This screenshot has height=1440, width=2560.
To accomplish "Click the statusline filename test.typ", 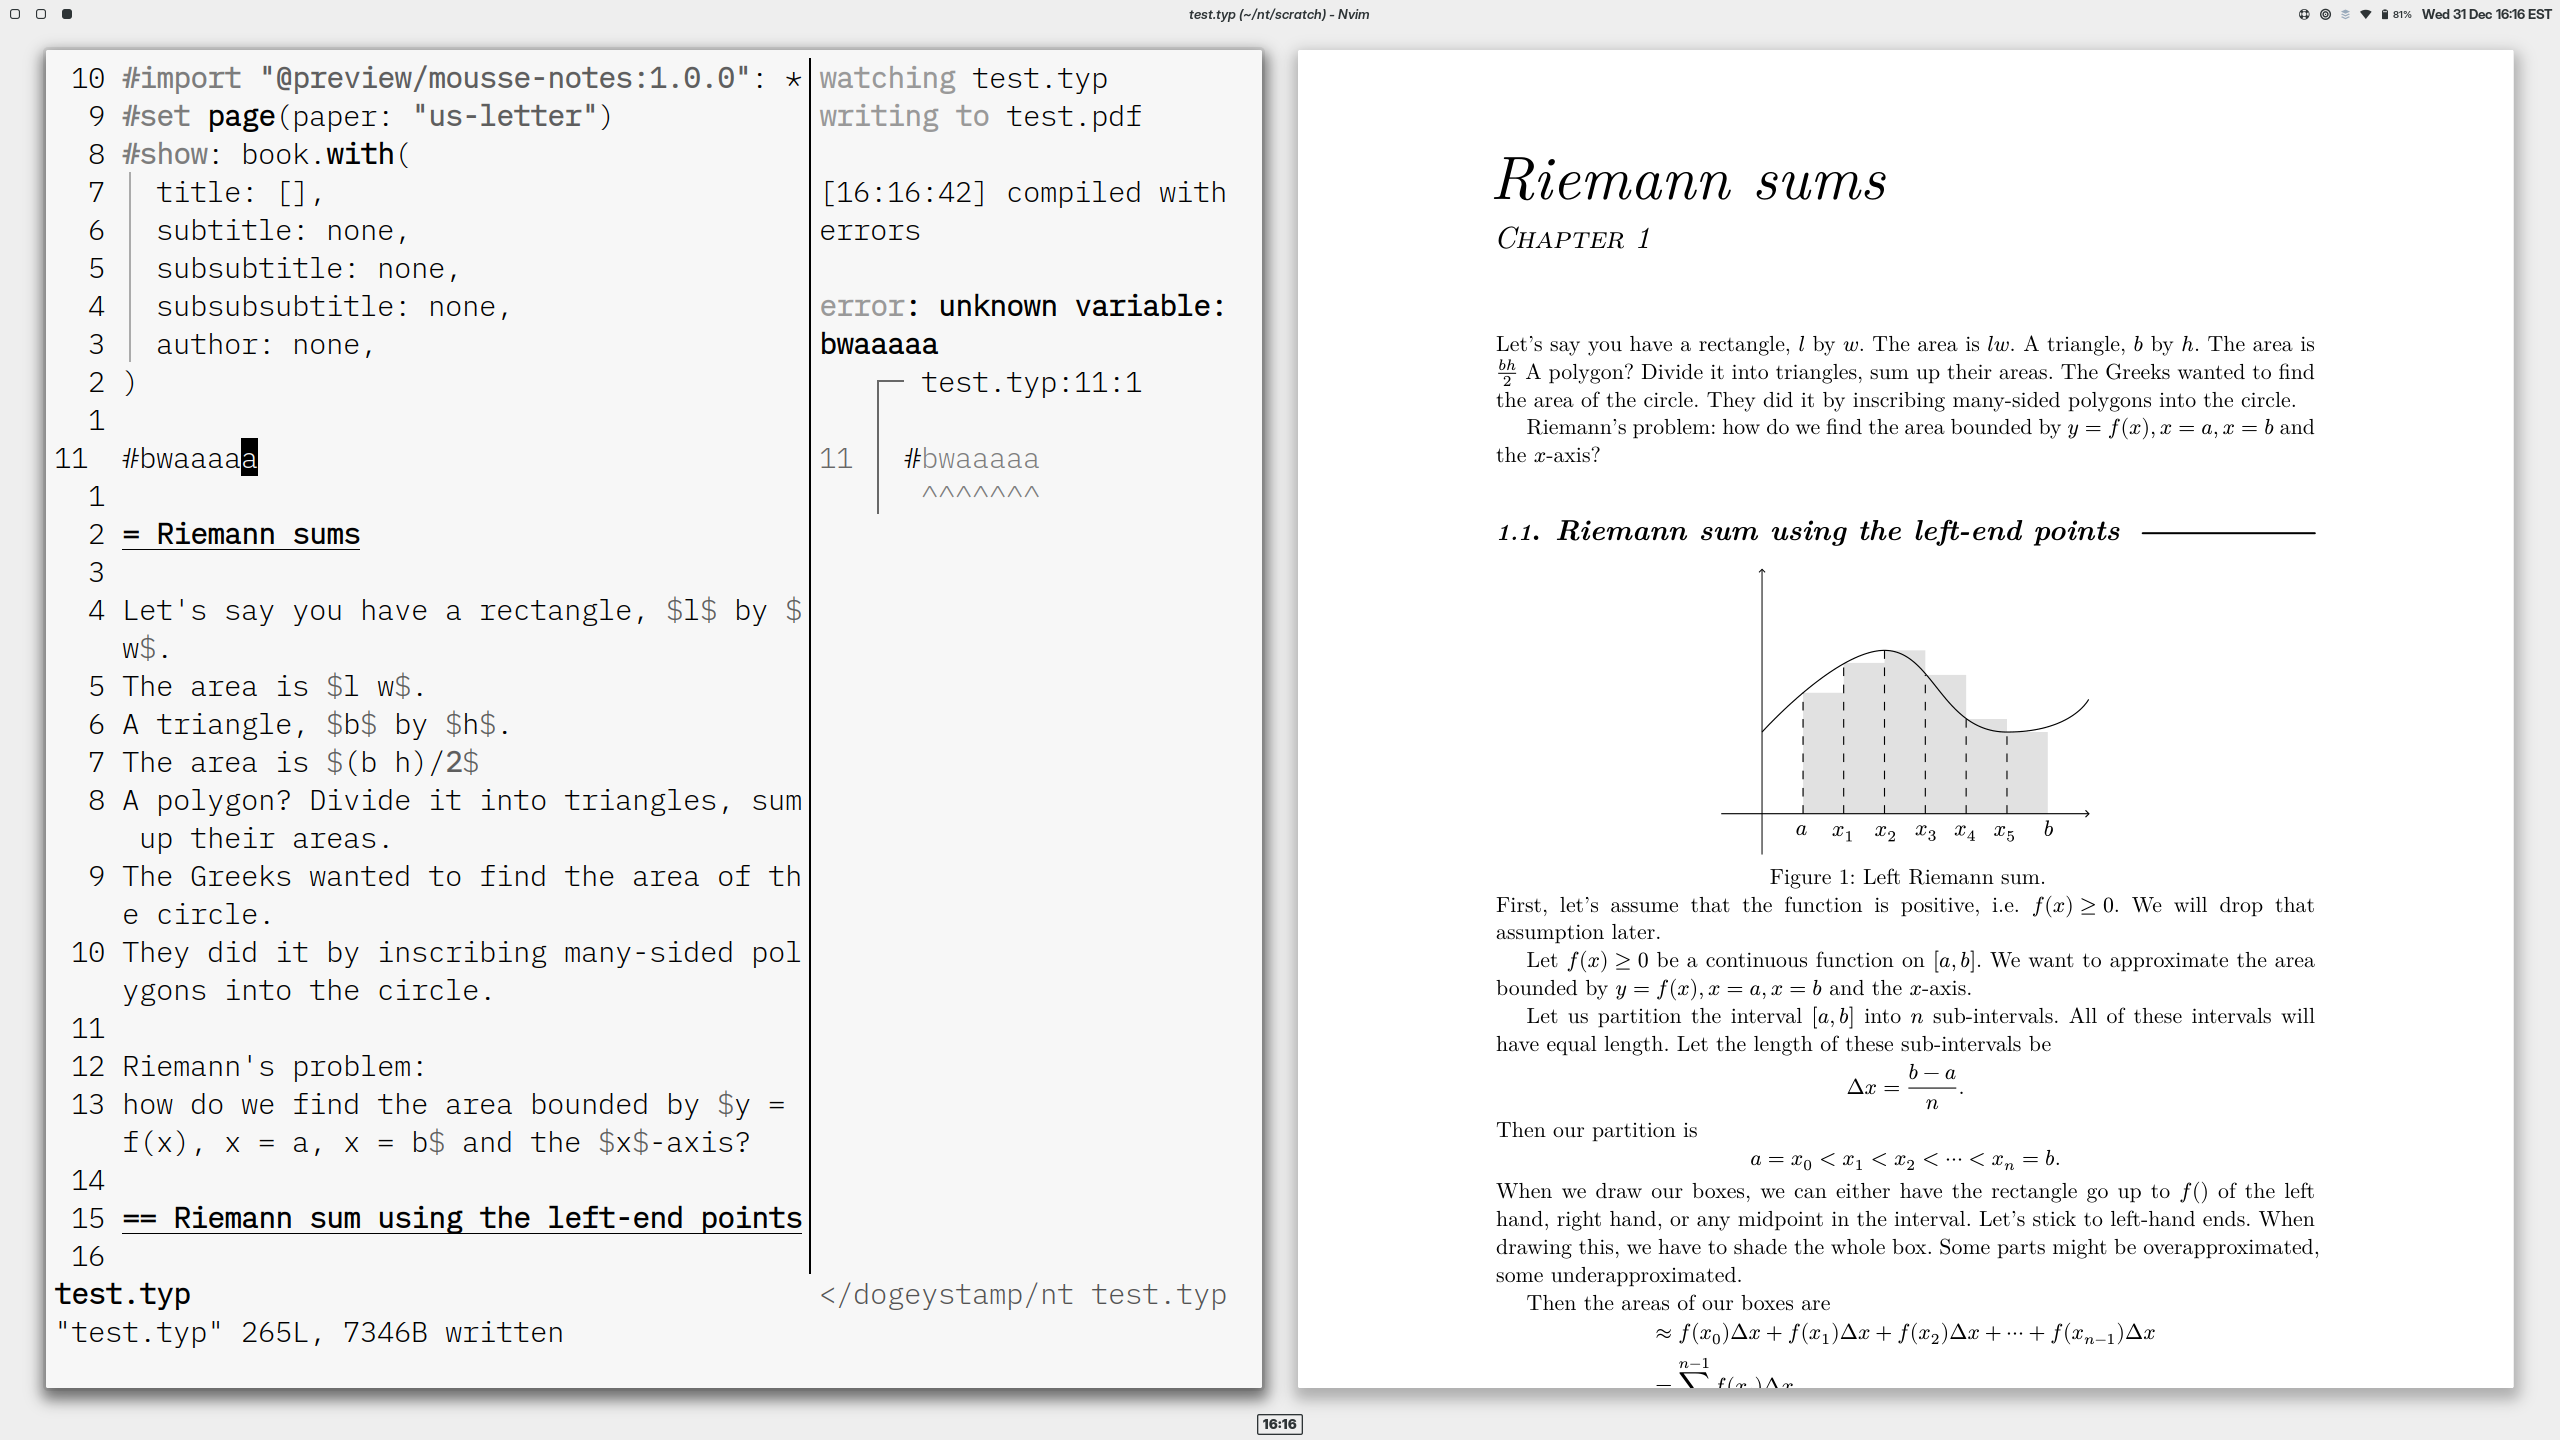I will pos(122,1293).
